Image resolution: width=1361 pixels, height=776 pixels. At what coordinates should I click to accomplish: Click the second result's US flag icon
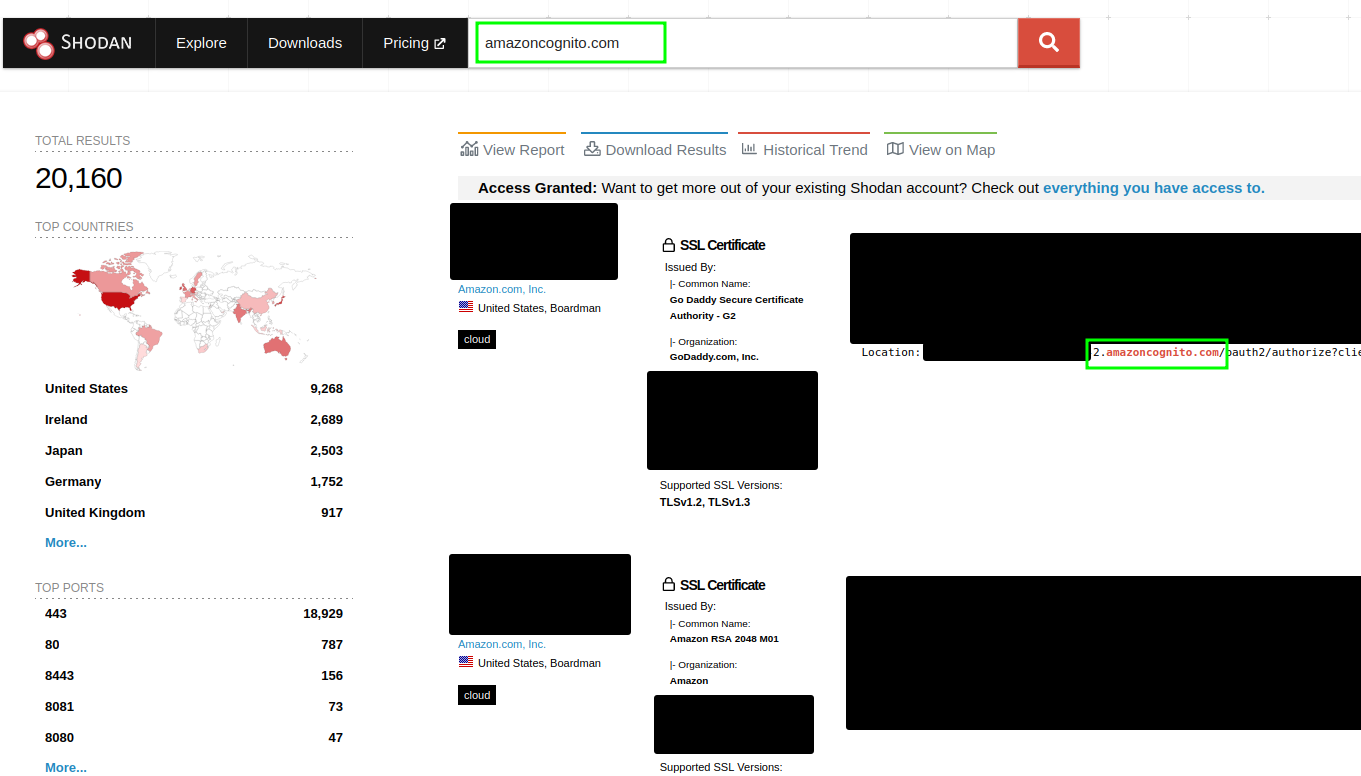click(464, 662)
